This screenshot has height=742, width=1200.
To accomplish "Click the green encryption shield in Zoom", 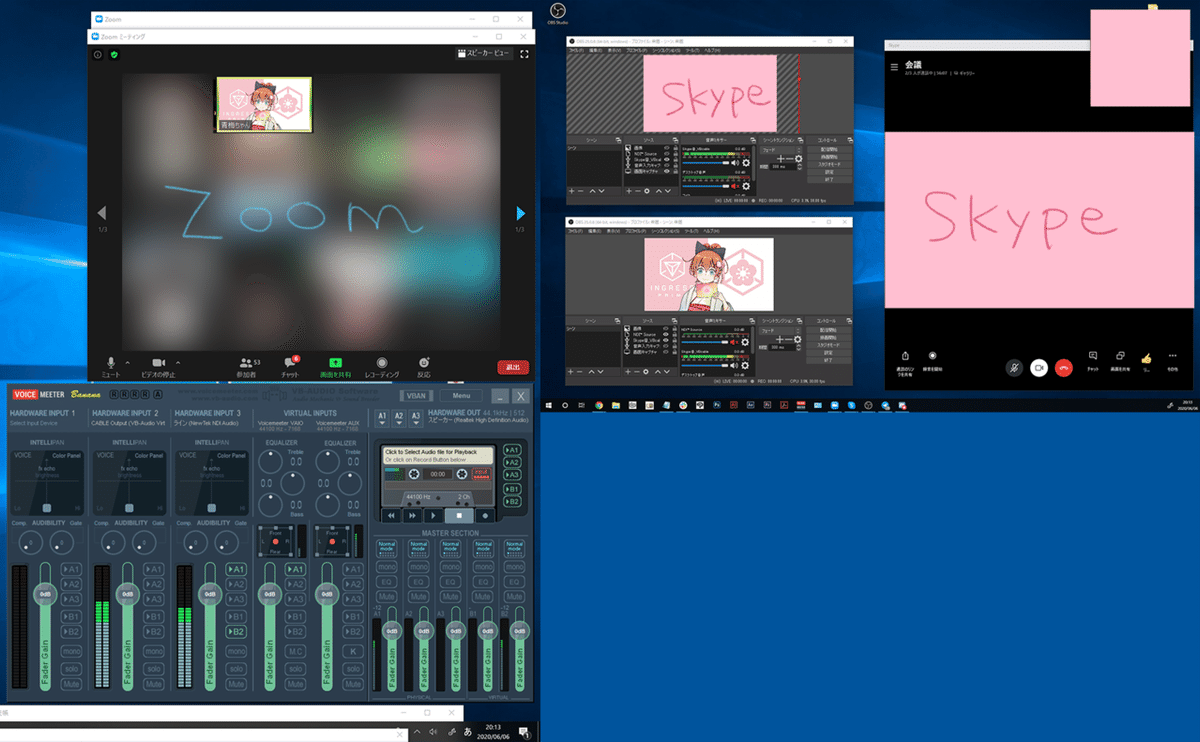I will coord(114,55).
